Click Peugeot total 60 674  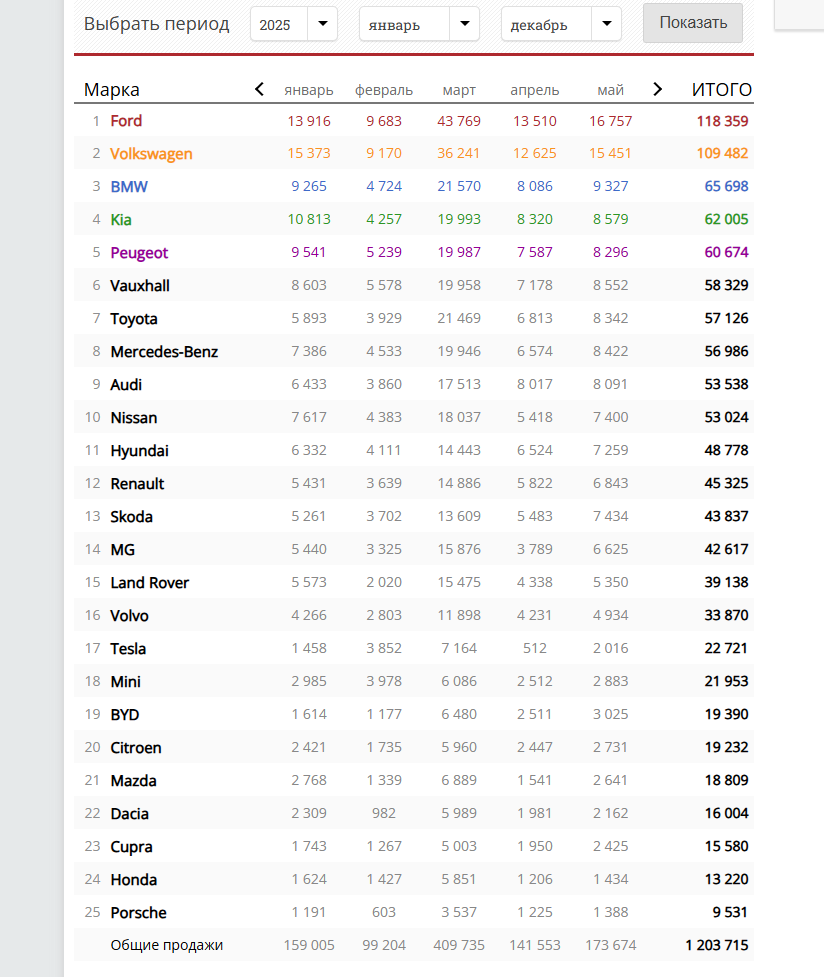pos(726,252)
